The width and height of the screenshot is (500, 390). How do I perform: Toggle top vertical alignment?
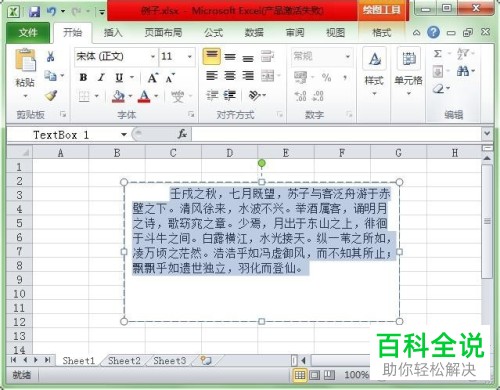pos(211,56)
